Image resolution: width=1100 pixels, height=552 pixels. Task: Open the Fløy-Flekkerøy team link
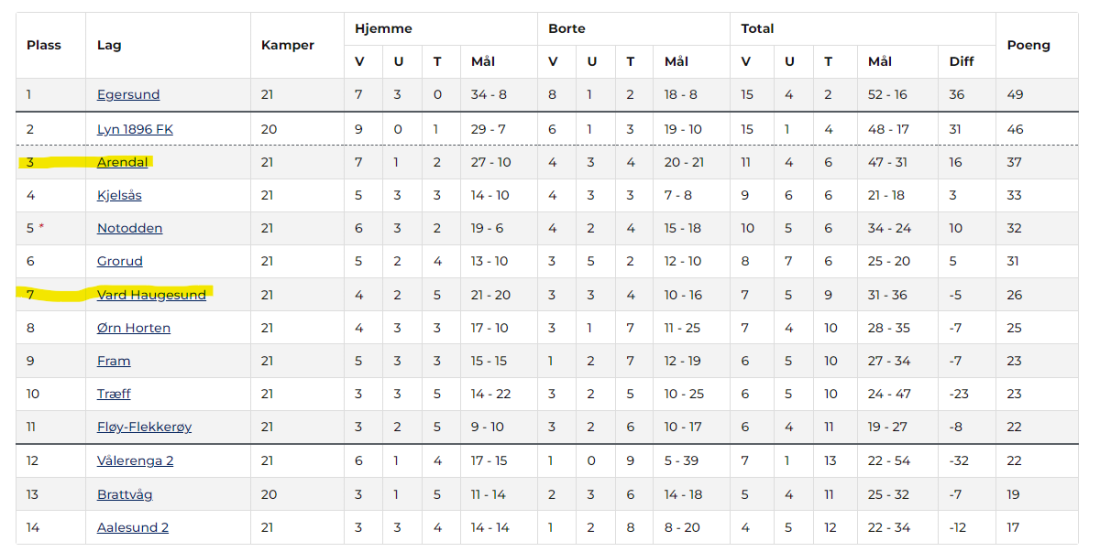point(144,427)
